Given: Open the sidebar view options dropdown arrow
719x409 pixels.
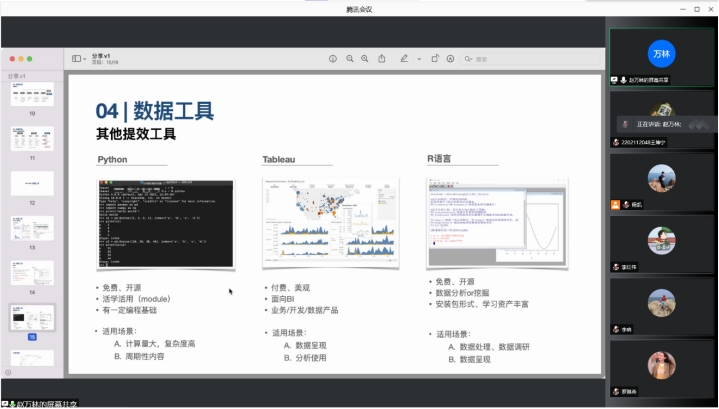Looking at the screenshot, I should pos(85,59).
